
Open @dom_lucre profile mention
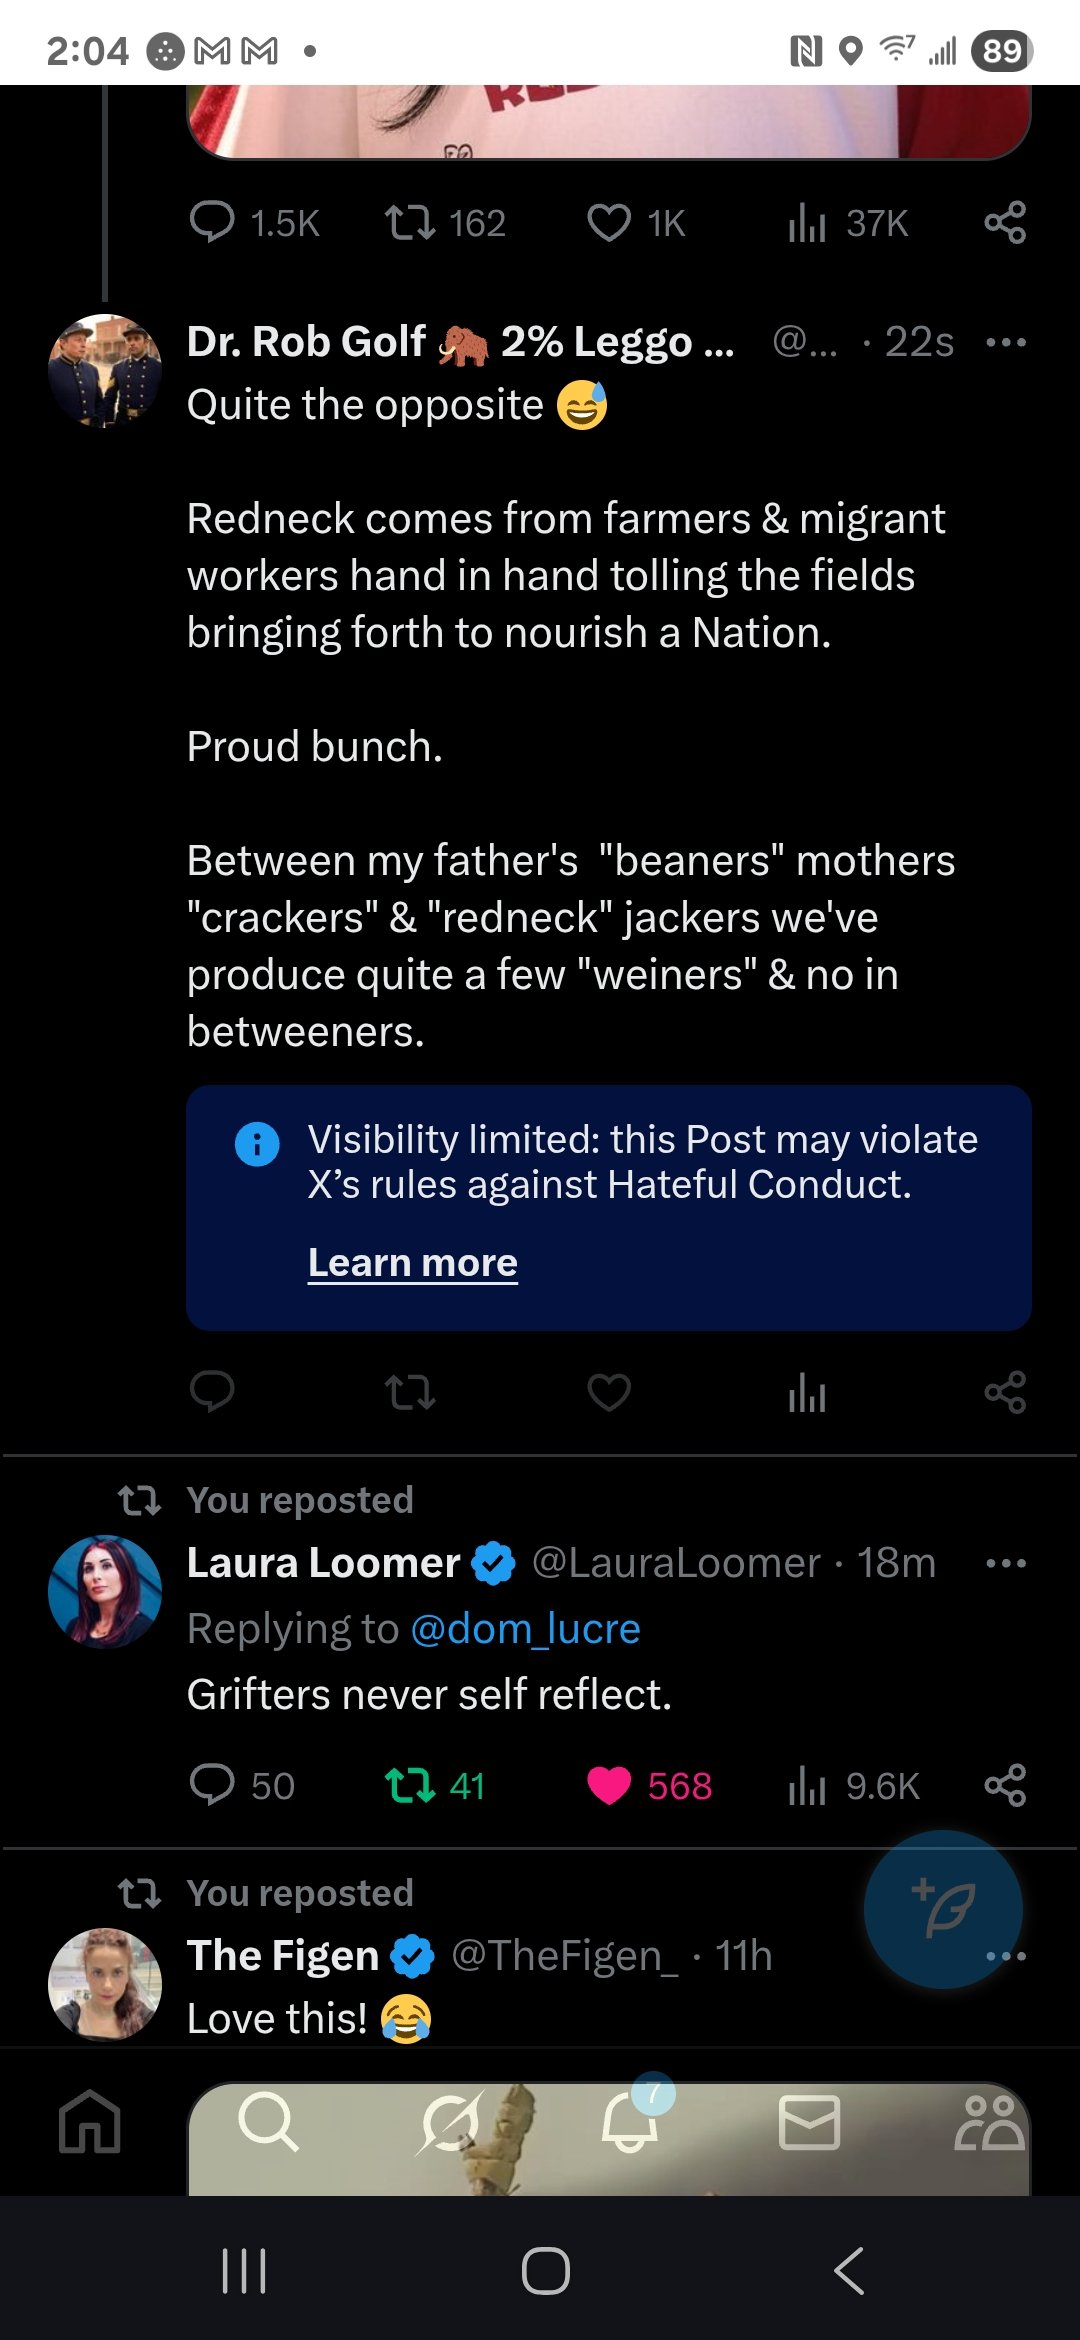point(525,1629)
